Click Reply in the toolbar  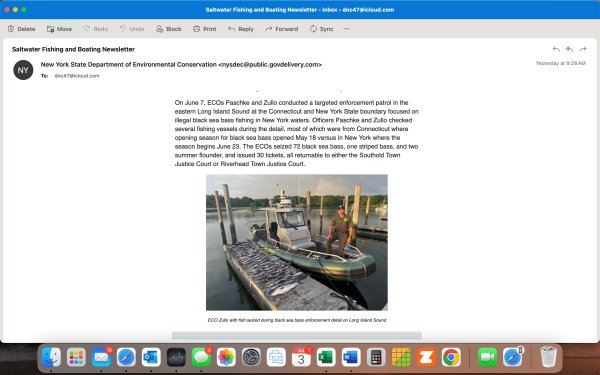[x=241, y=29]
